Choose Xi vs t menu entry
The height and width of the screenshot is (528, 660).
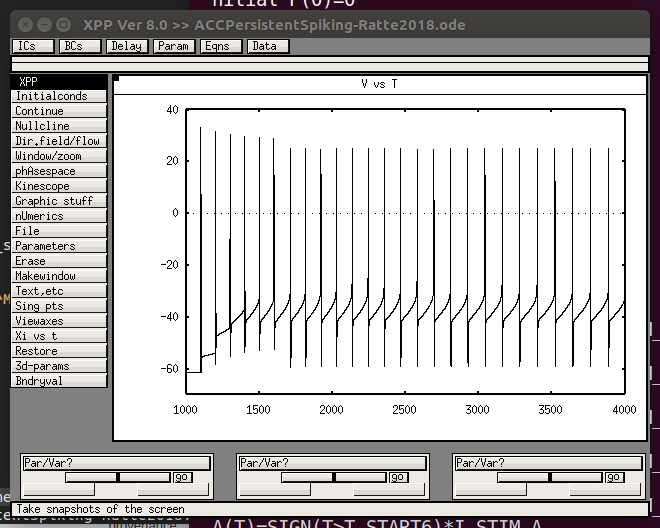(59, 336)
